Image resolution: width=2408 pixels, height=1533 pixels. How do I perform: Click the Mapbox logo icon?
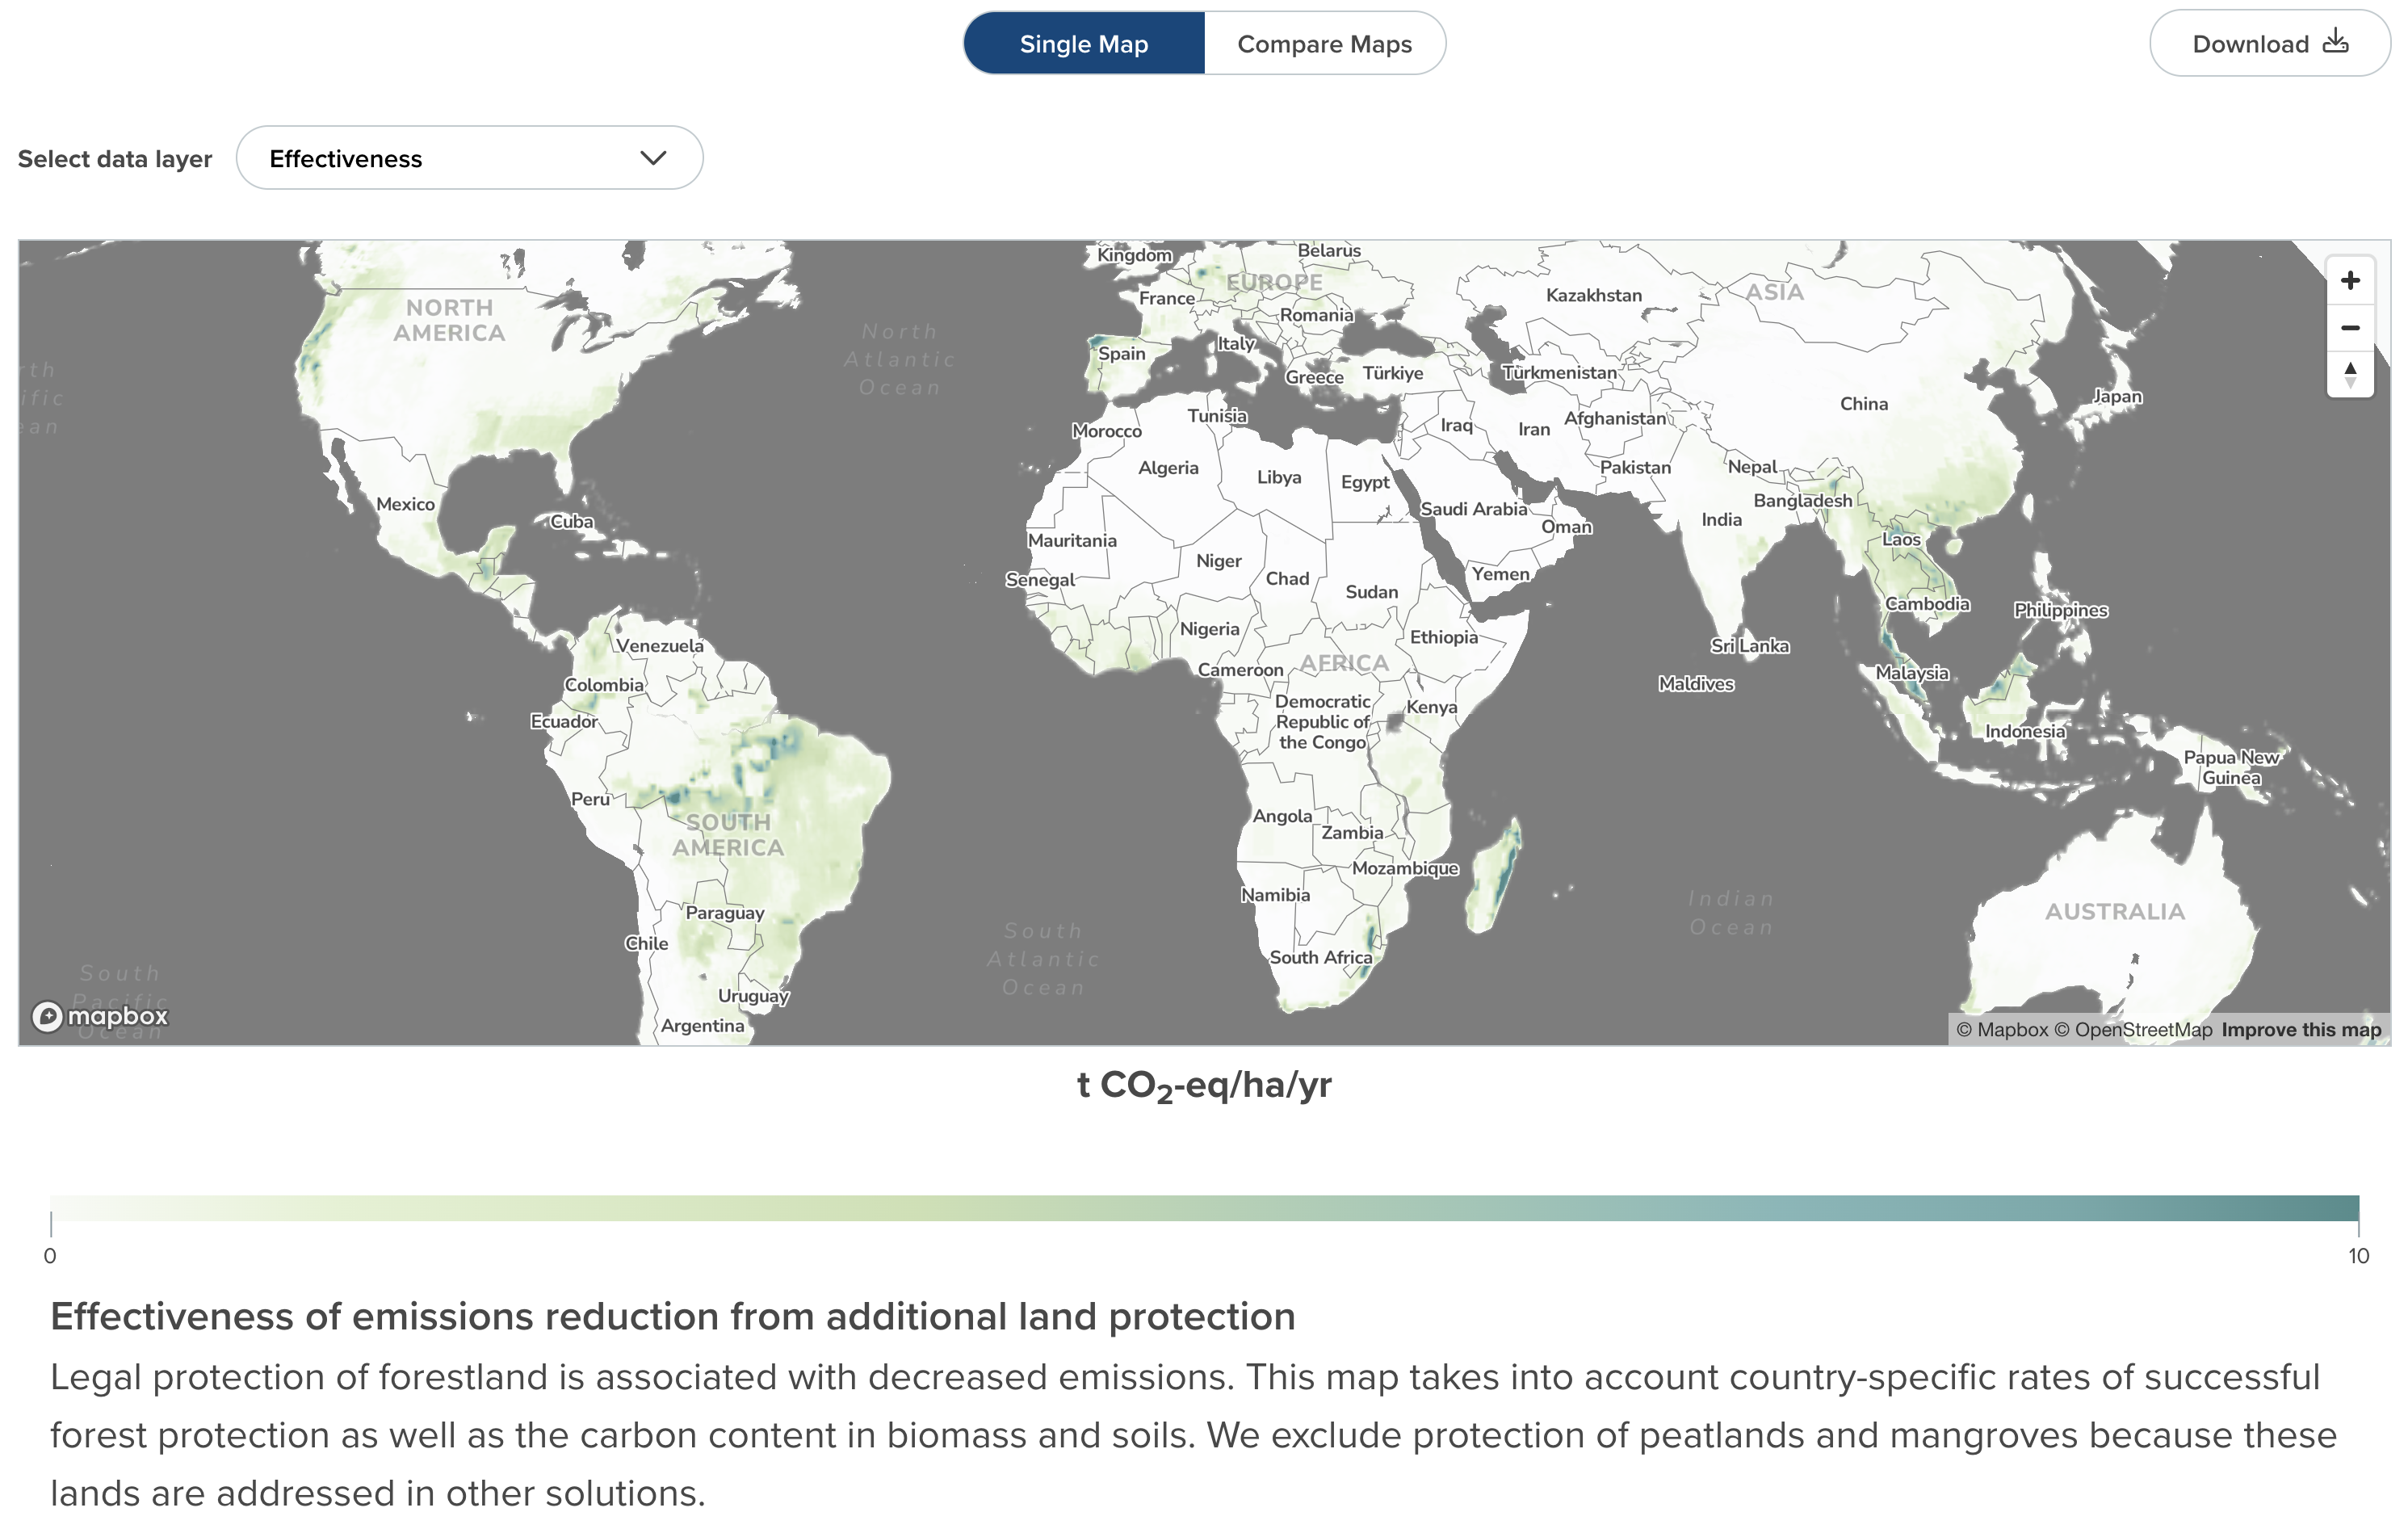[x=47, y=1016]
